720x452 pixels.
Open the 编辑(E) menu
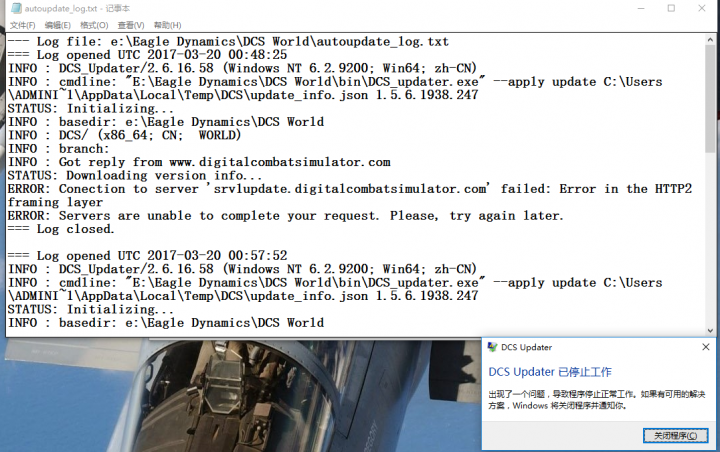(58, 25)
